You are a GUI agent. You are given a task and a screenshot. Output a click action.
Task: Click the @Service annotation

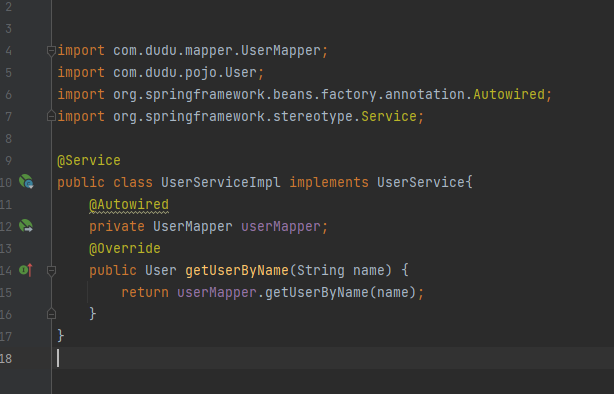[x=89, y=161]
